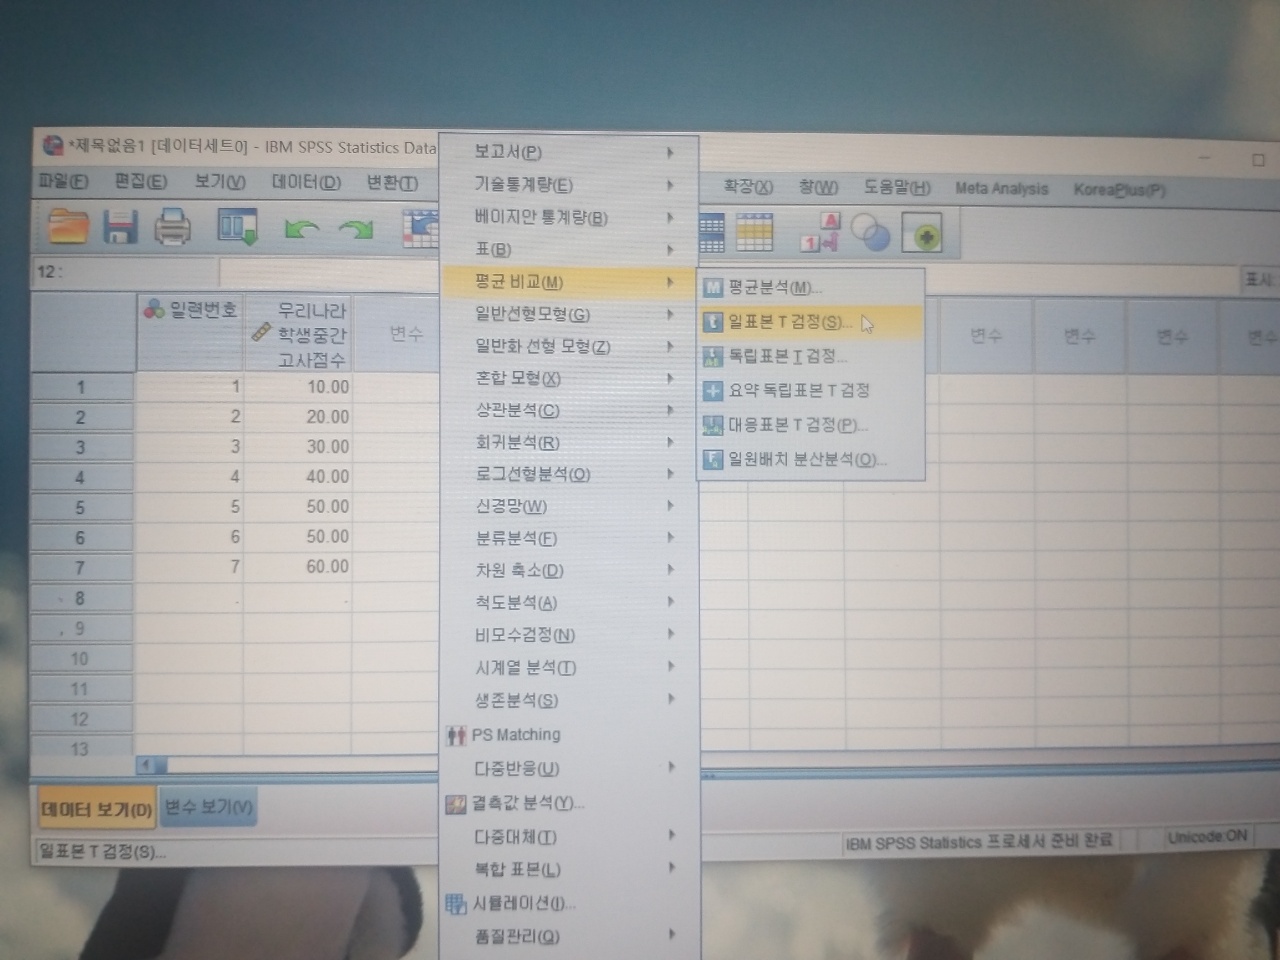The image size is (1280, 960).
Task: Switch to the 데이터 보기(D) tab
Action: point(96,809)
